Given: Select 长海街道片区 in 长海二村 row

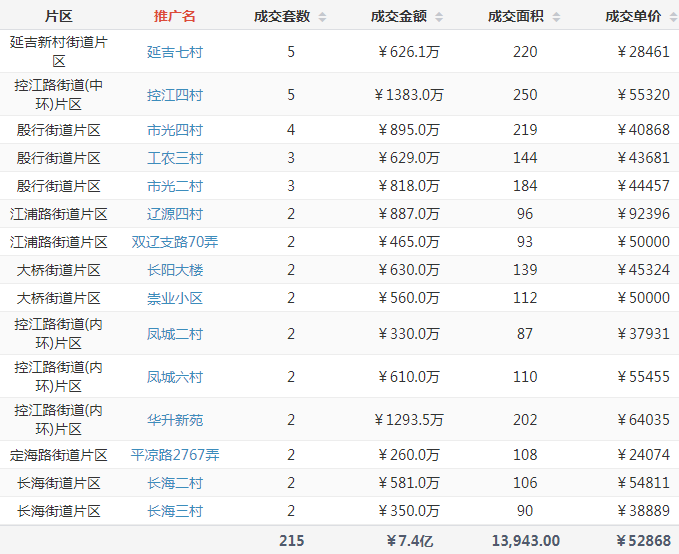Looking at the screenshot, I should click(58, 483).
